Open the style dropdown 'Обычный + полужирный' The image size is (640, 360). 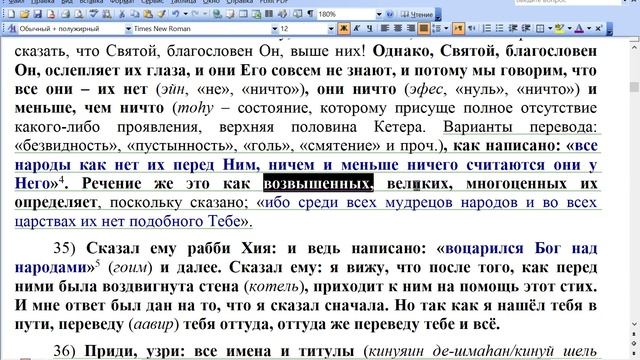[128, 29]
